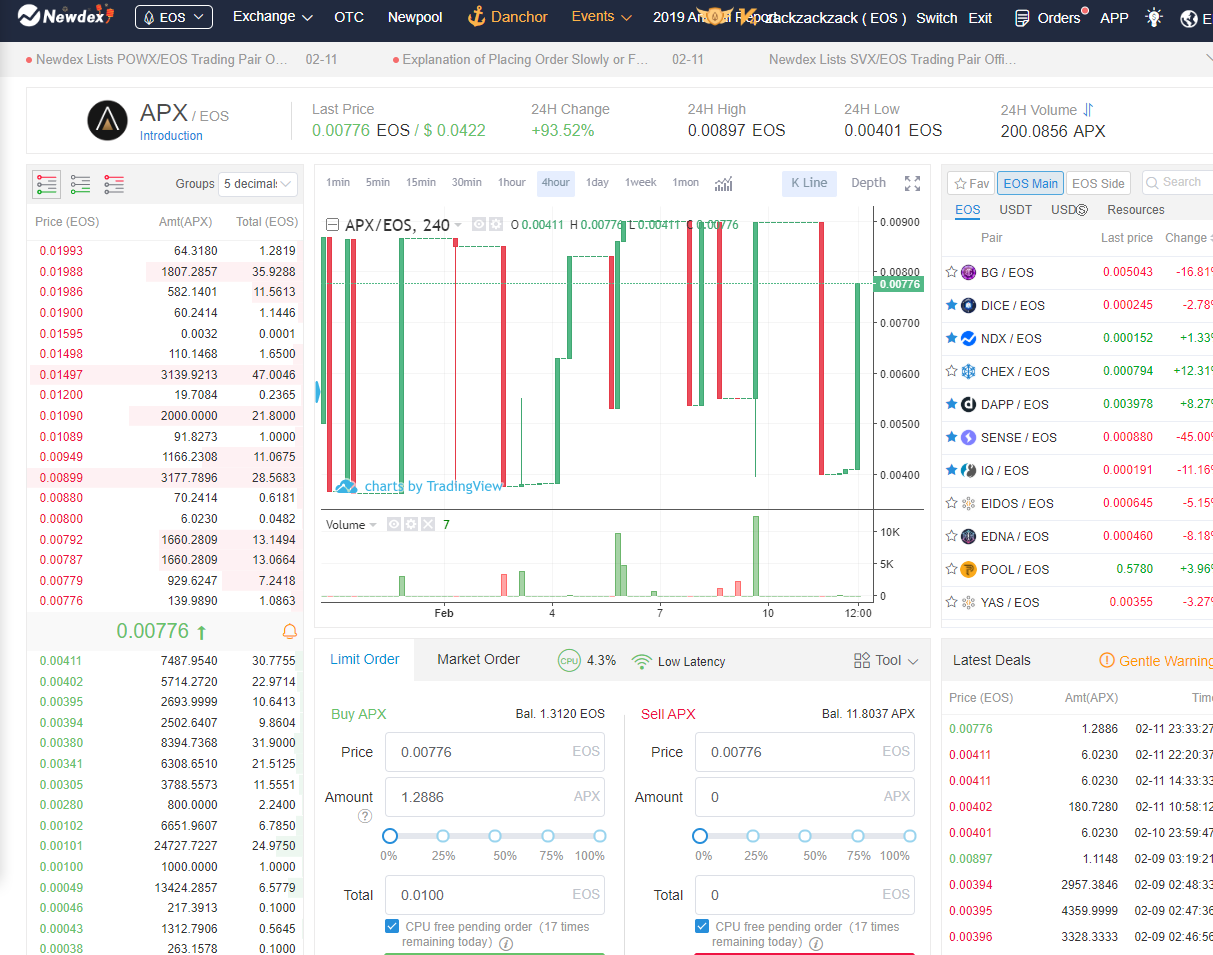Open POWX/EOS listing announcement
The image size is (1213, 955).
(161, 59)
